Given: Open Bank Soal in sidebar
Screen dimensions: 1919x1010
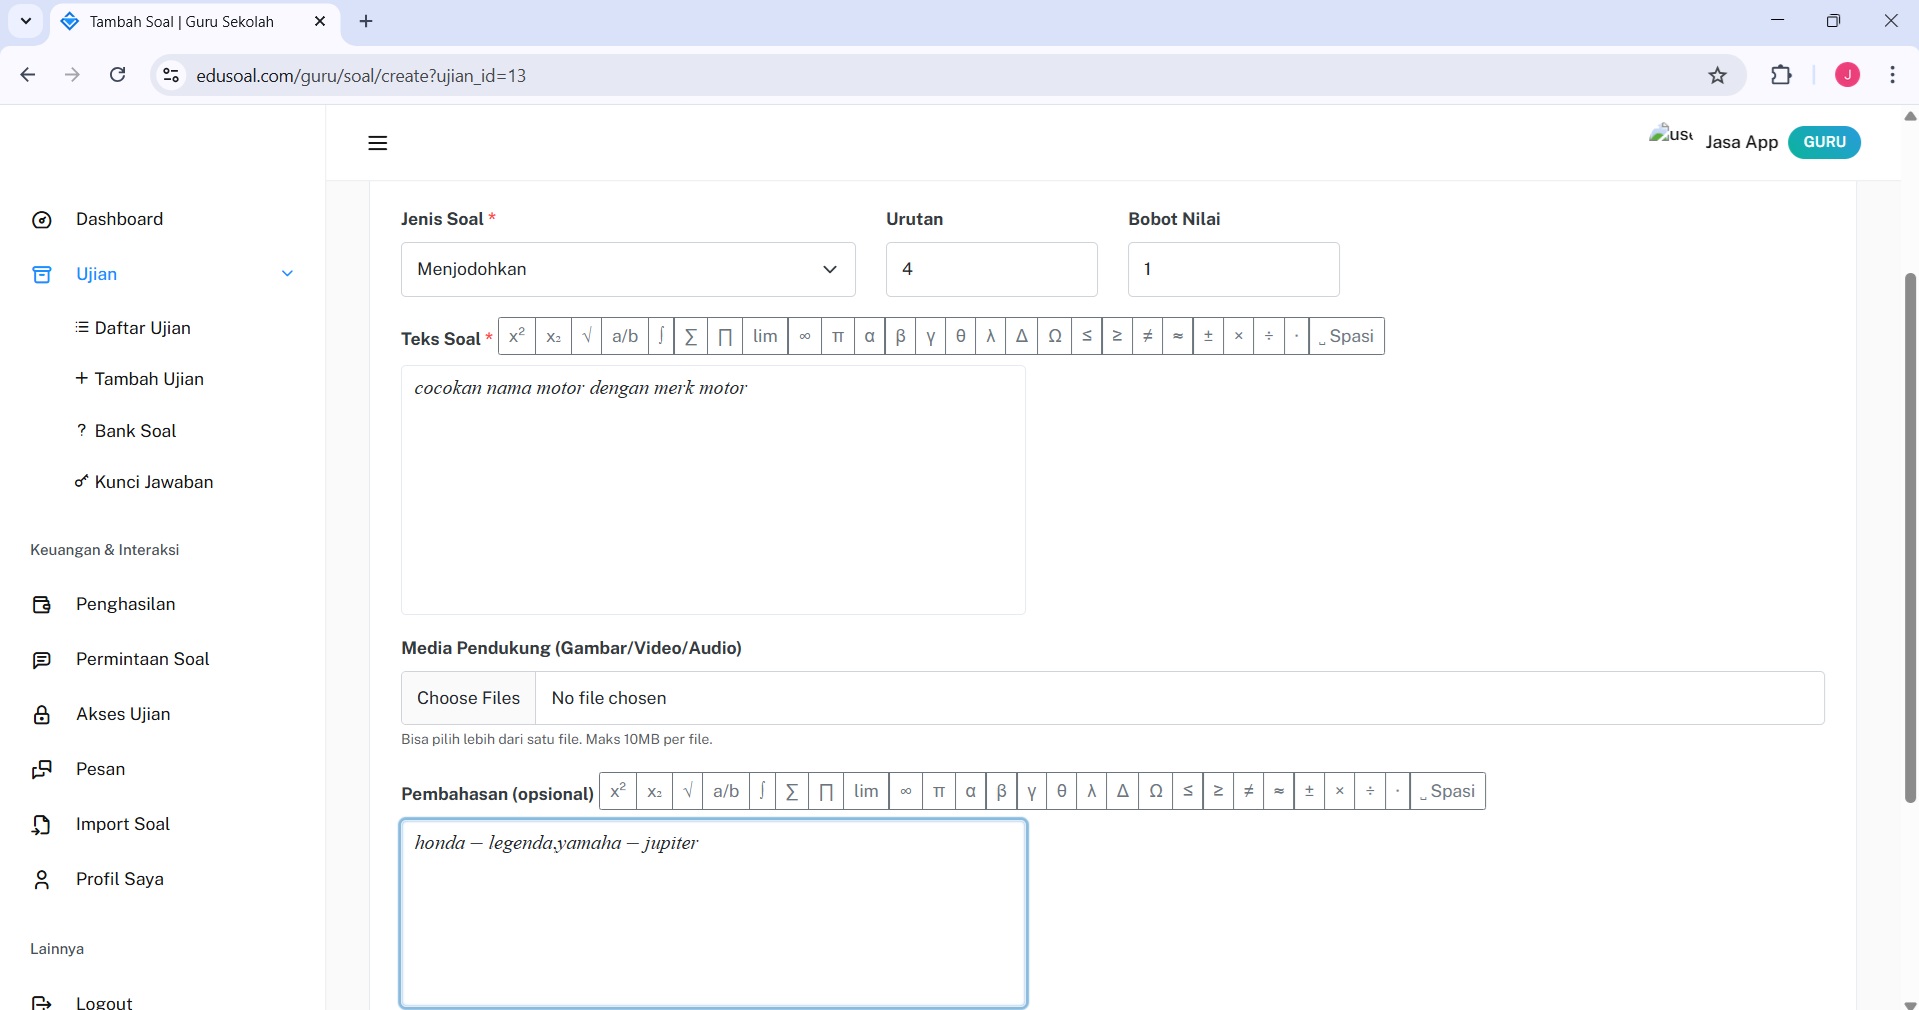Looking at the screenshot, I should pos(135,431).
